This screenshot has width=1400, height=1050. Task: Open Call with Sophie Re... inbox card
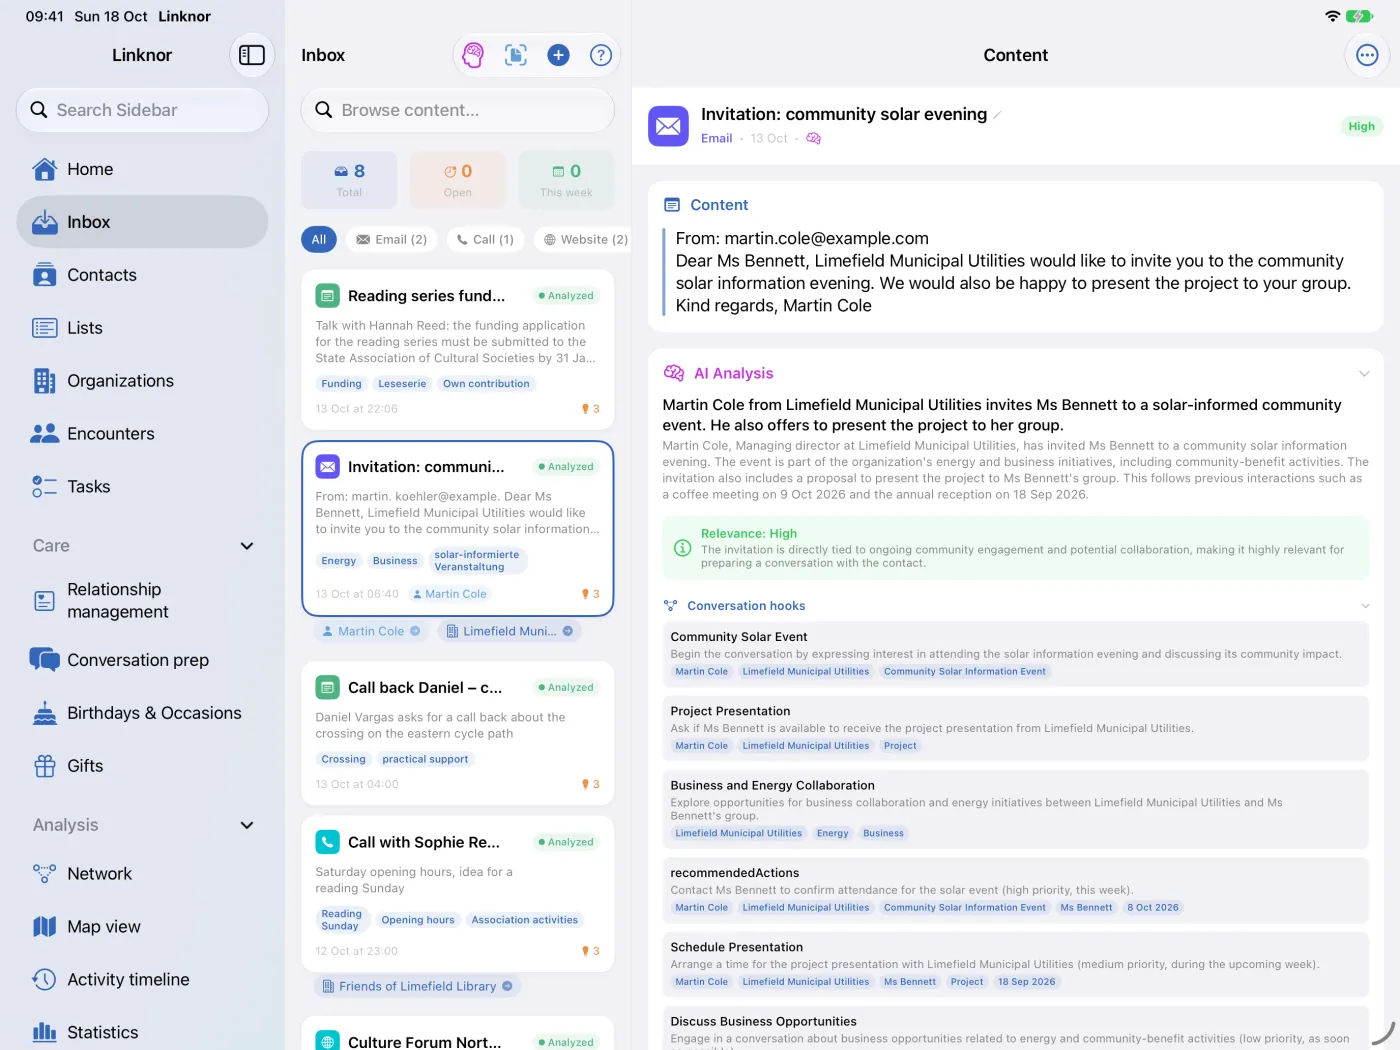458,894
